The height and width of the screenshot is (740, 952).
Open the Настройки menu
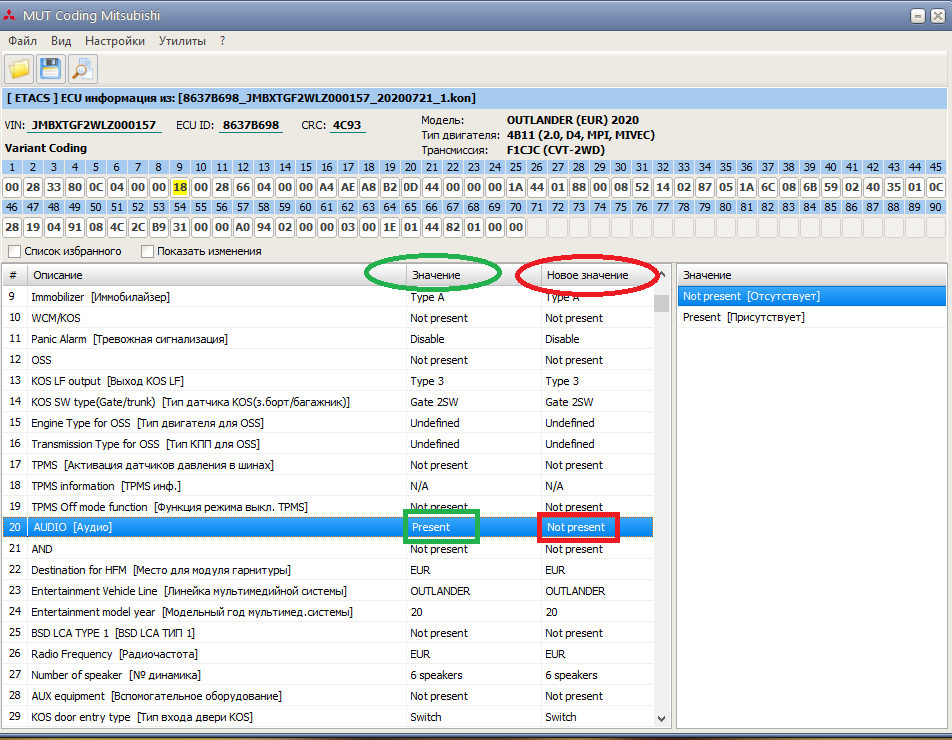tap(115, 41)
